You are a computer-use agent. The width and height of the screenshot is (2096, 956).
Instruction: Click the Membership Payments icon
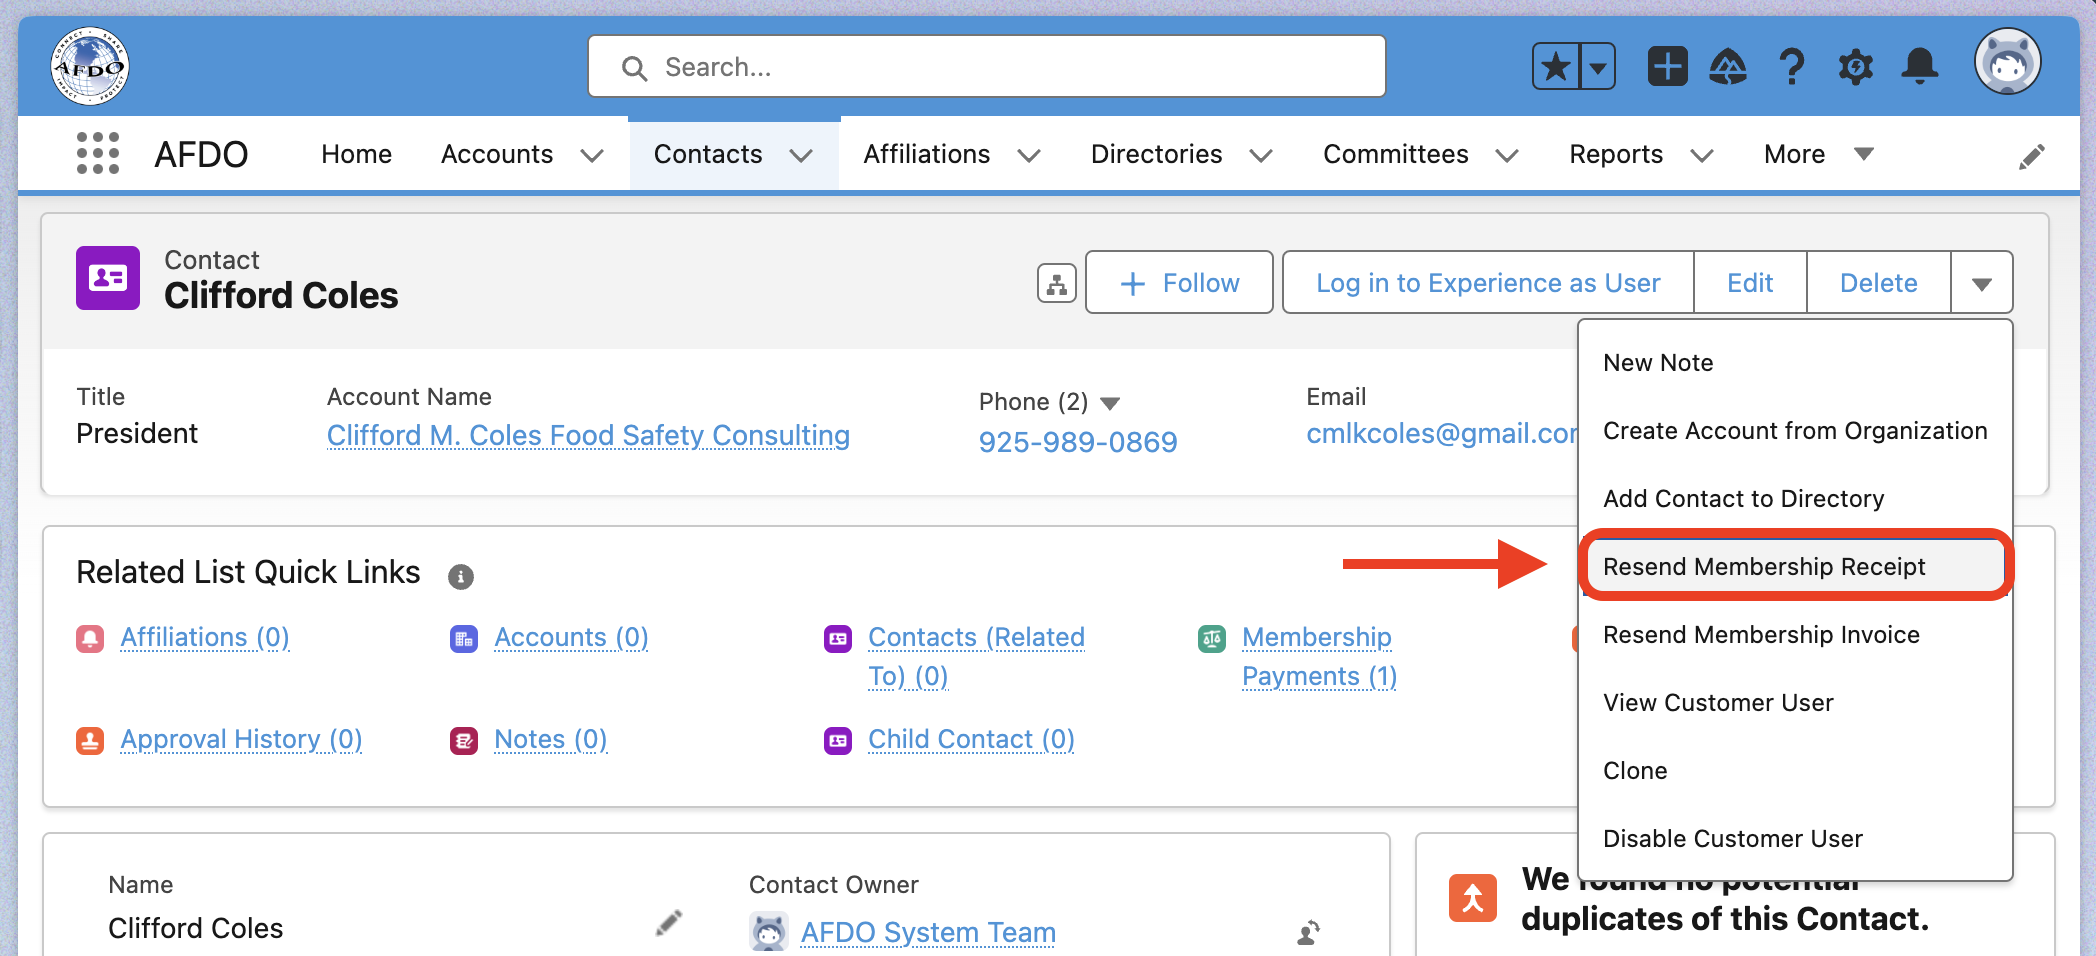[1212, 638]
